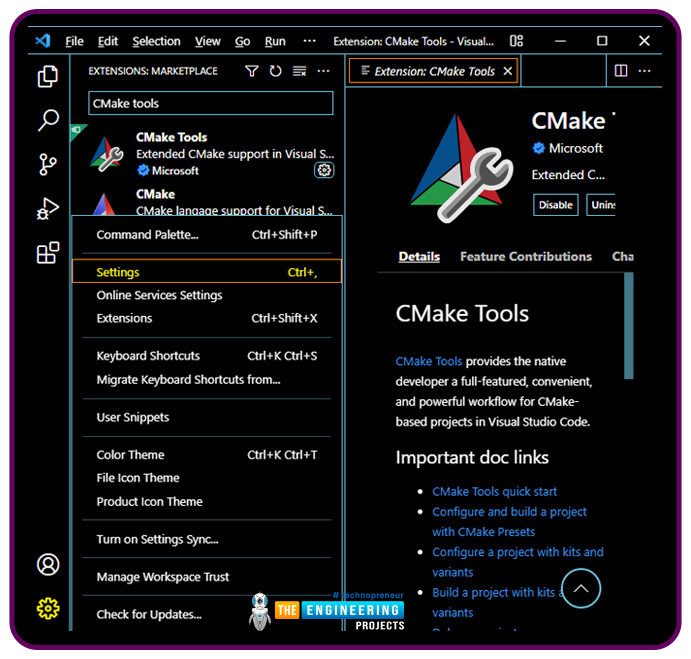Choose Product Icon Theme menu entry
691x659 pixels.
click(x=207, y=502)
